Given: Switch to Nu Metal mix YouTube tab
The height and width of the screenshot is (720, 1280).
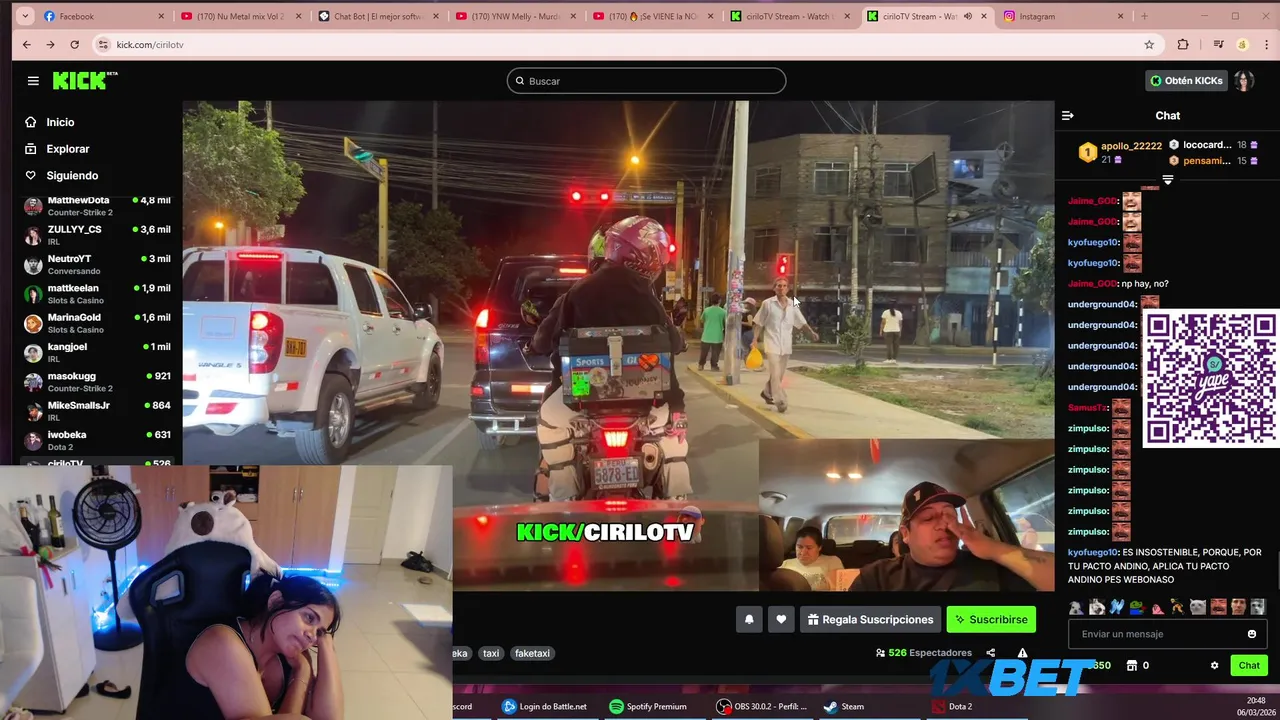Looking at the screenshot, I should (x=240, y=16).
